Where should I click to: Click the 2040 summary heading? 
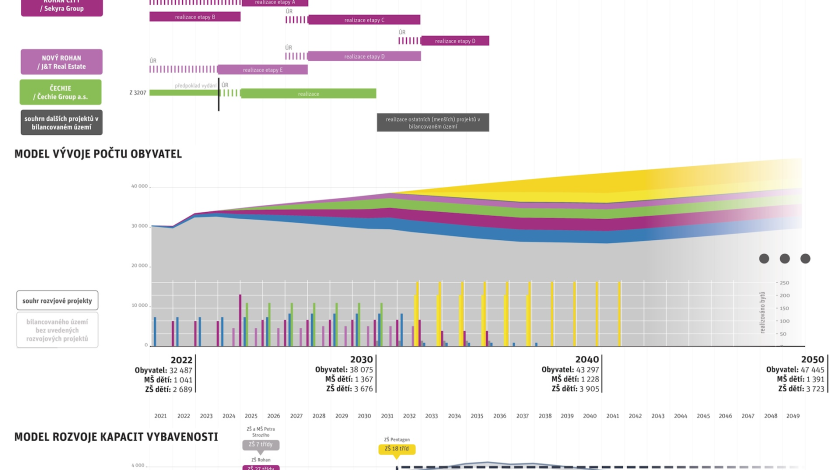[x=587, y=360]
